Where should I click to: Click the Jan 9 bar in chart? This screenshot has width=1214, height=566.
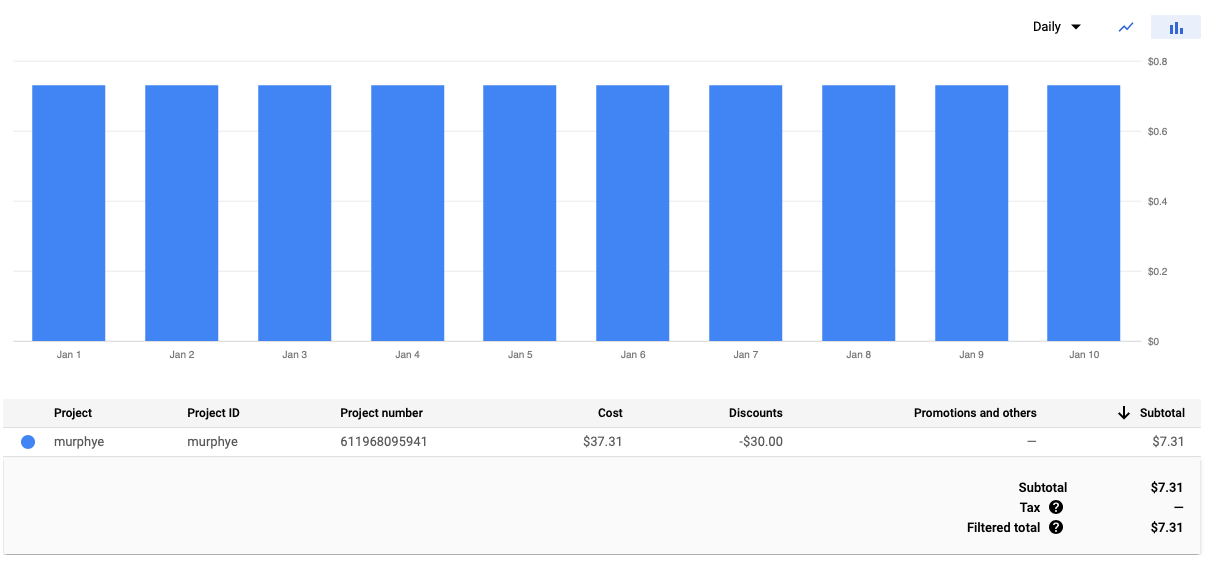pyautogui.click(x=971, y=213)
